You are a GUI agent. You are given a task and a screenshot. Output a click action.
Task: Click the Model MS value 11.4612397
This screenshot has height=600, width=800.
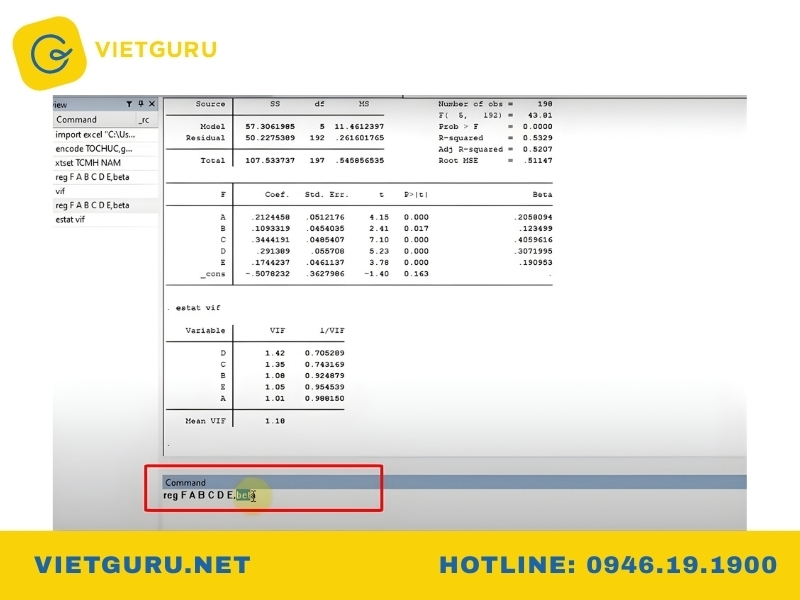[359, 127]
